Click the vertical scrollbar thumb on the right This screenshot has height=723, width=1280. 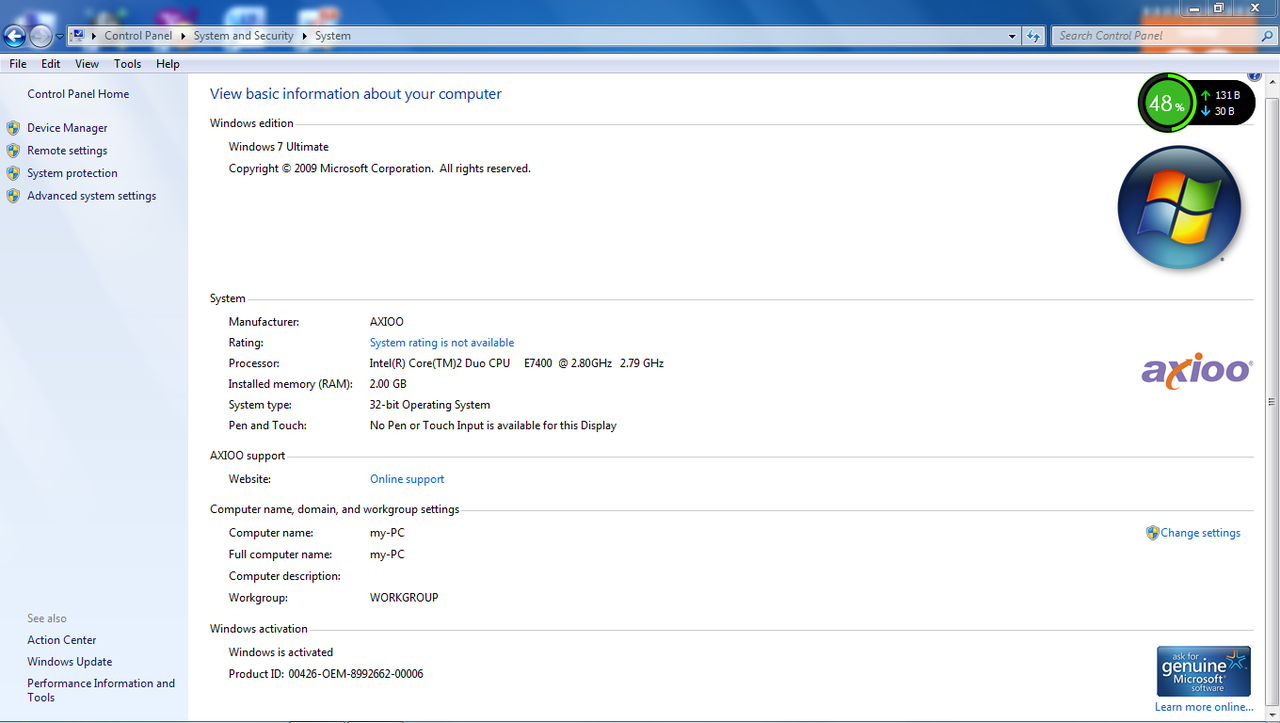tap(1273, 402)
